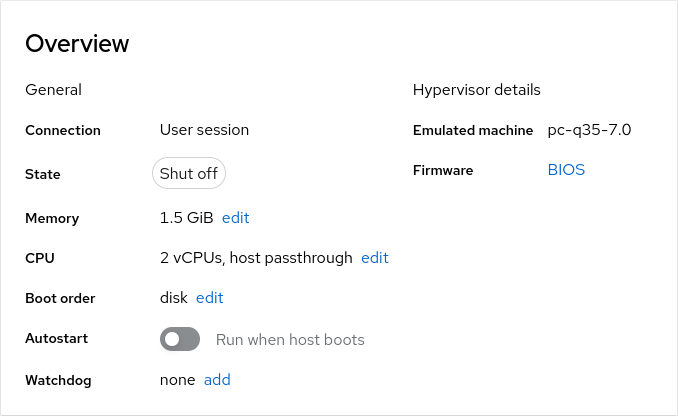
Task: Click the General section title
Action: [x=53, y=90]
